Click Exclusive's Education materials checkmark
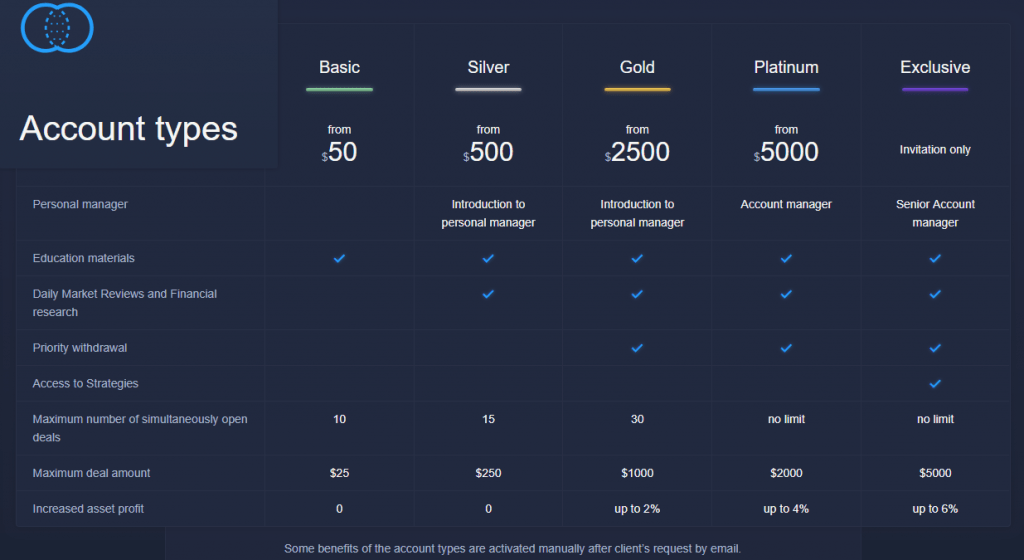The width and height of the screenshot is (1024, 560). point(935,258)
